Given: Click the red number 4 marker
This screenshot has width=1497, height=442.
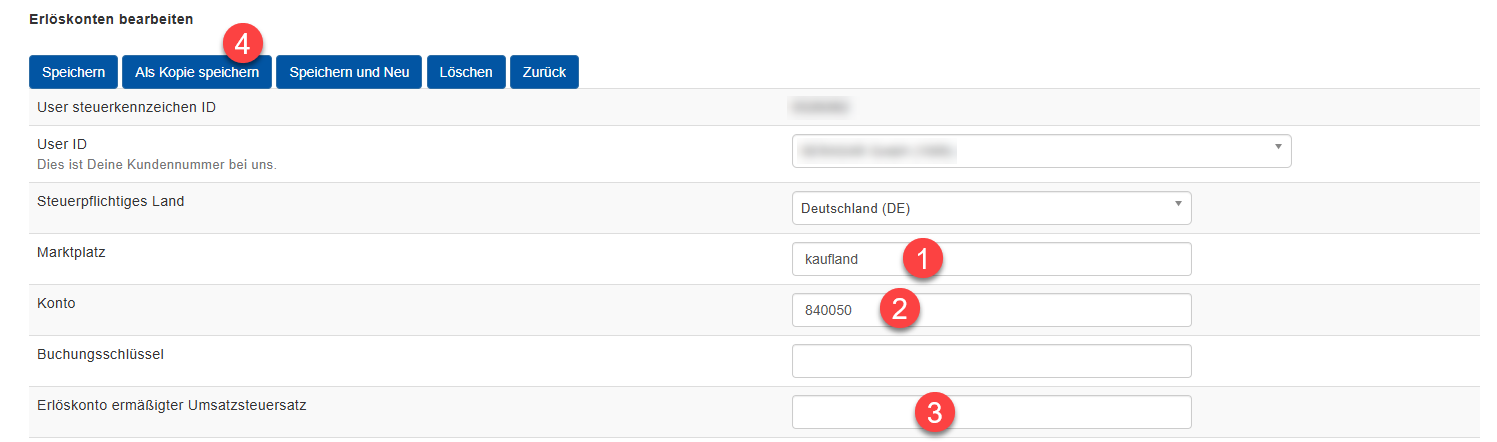Looking at the screenshot, I should [x=242, y=44].
